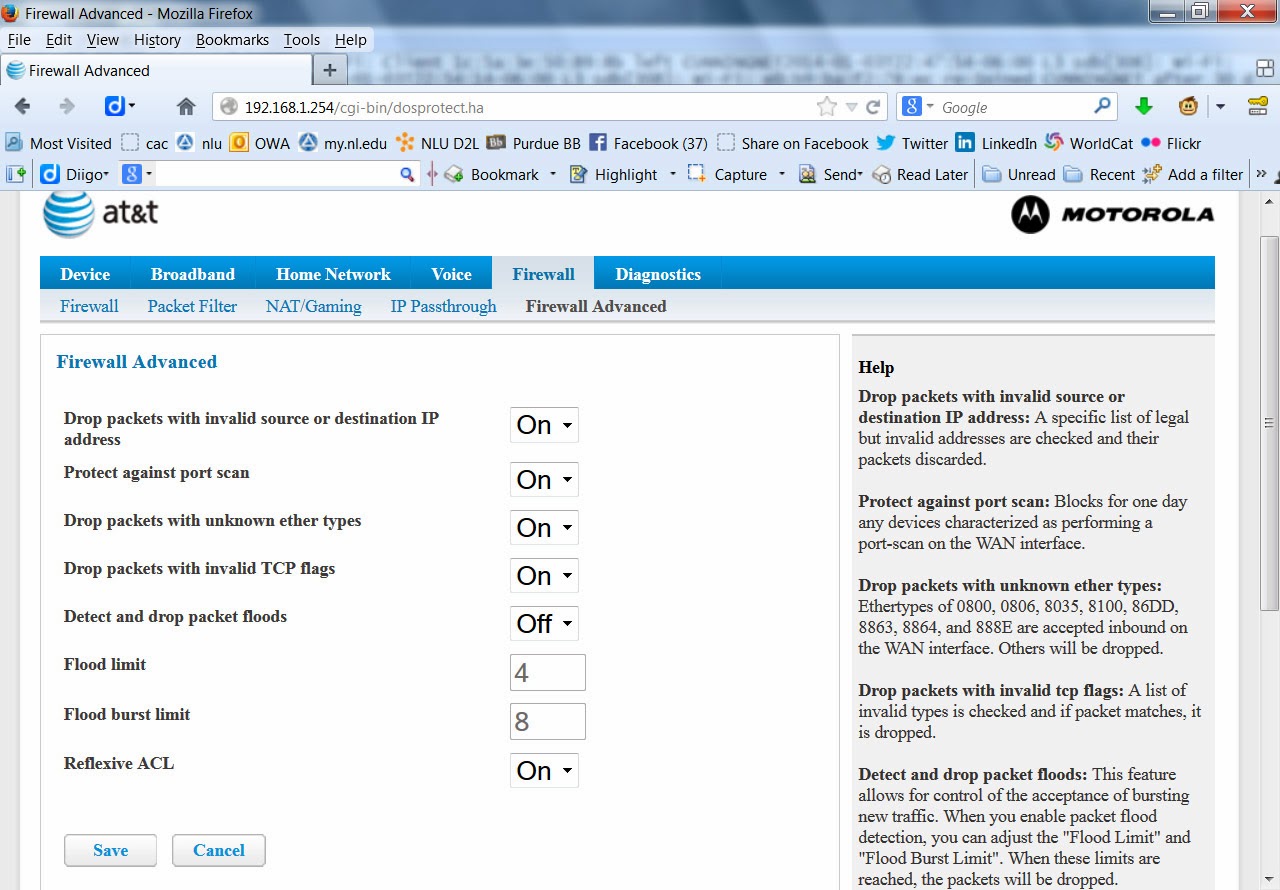Open the Reflexive ACL dropdown
This screenshot has width=1280, height=890.
(x=544, y=771)
